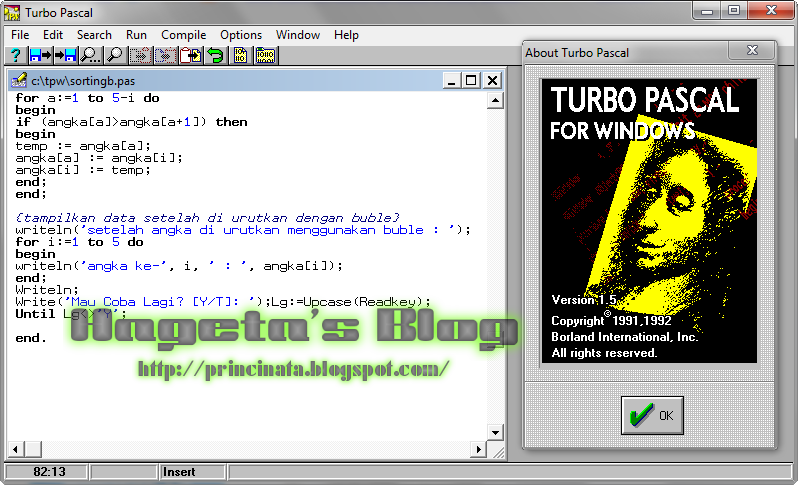Maximize the sortingb.pas editor window

(x=471, y=80)
